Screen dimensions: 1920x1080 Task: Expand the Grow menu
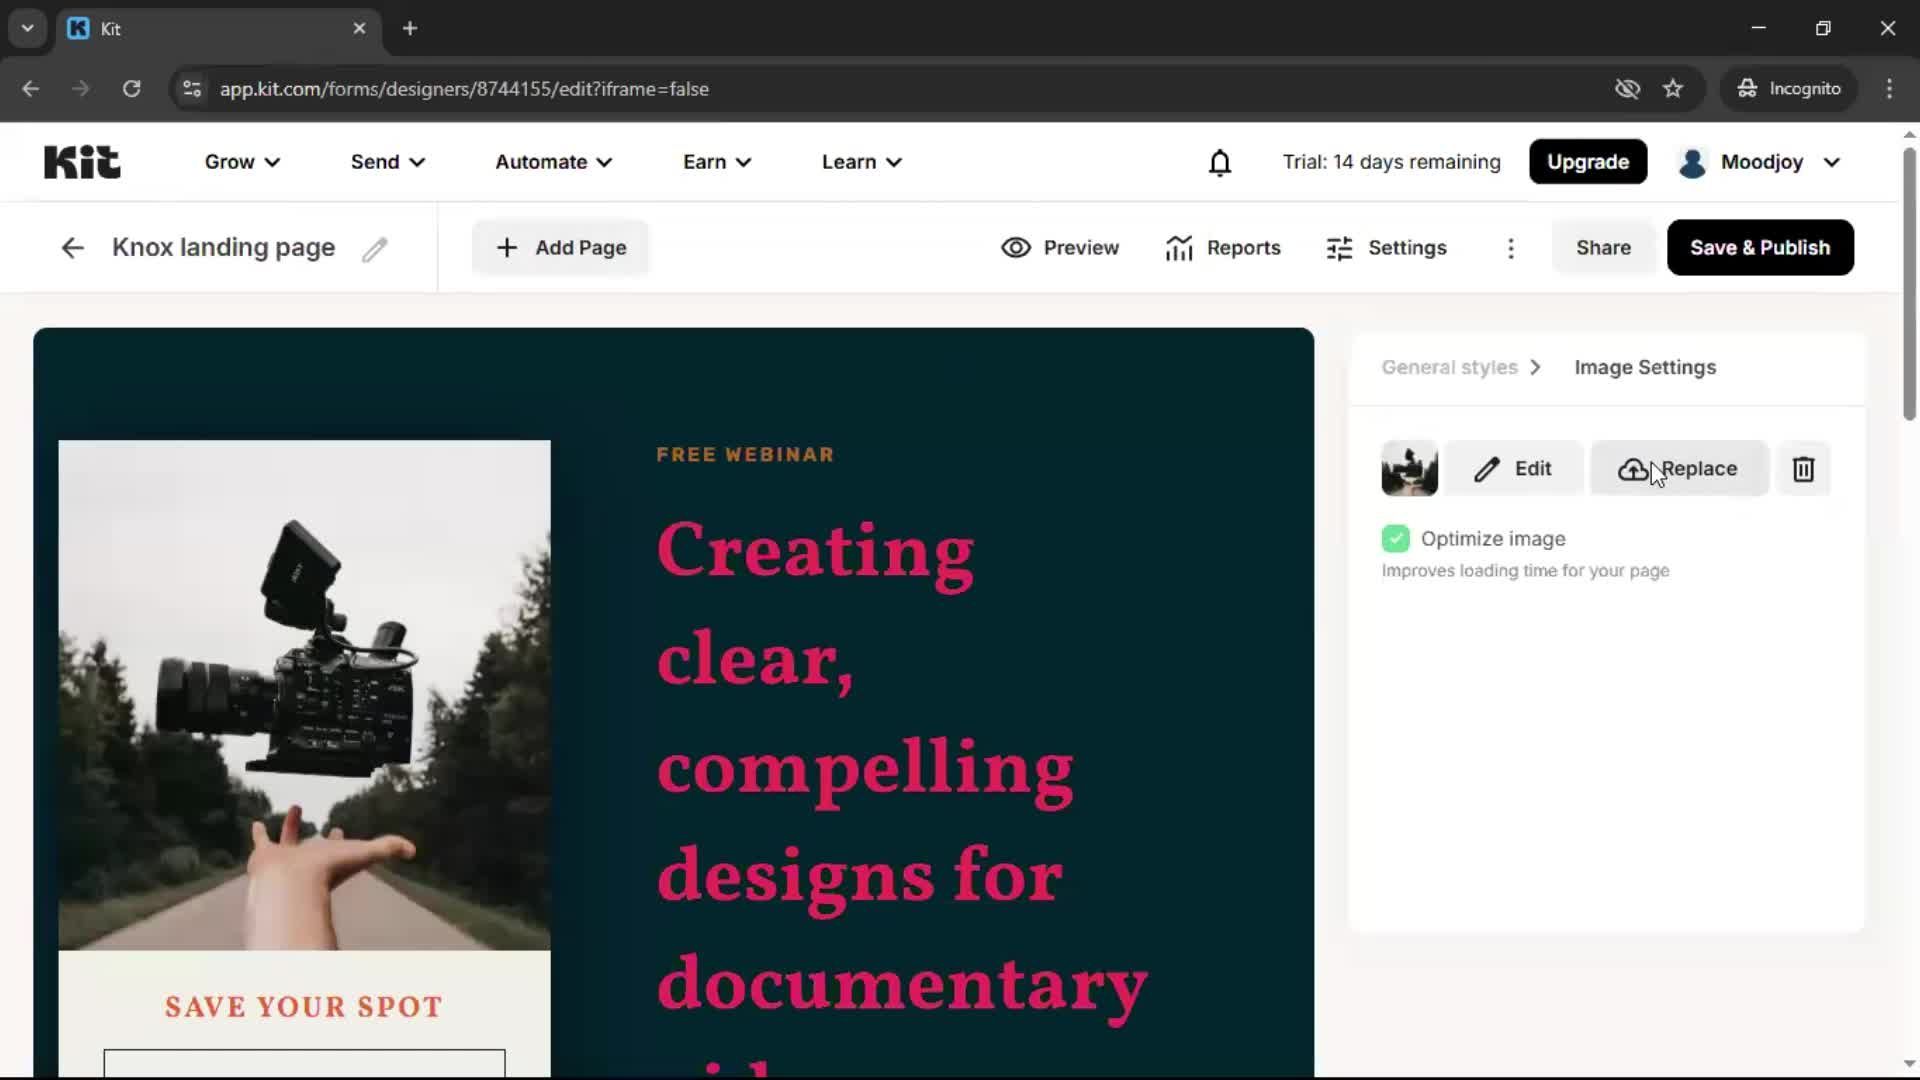tap(241, 161)
